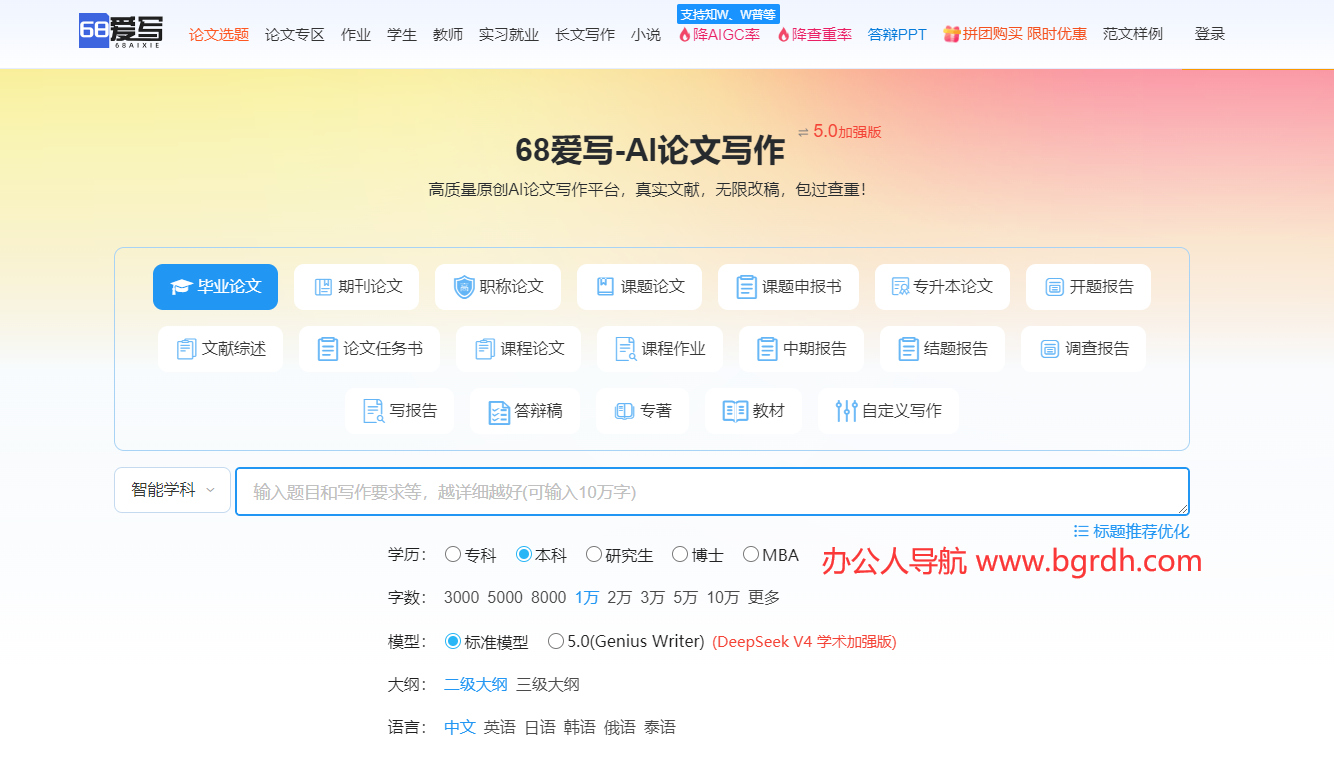Viewport: 1334px width, 758px height.
Task: Click the swap icon beside 5.0加强版
Action: [x=803, y=132]
